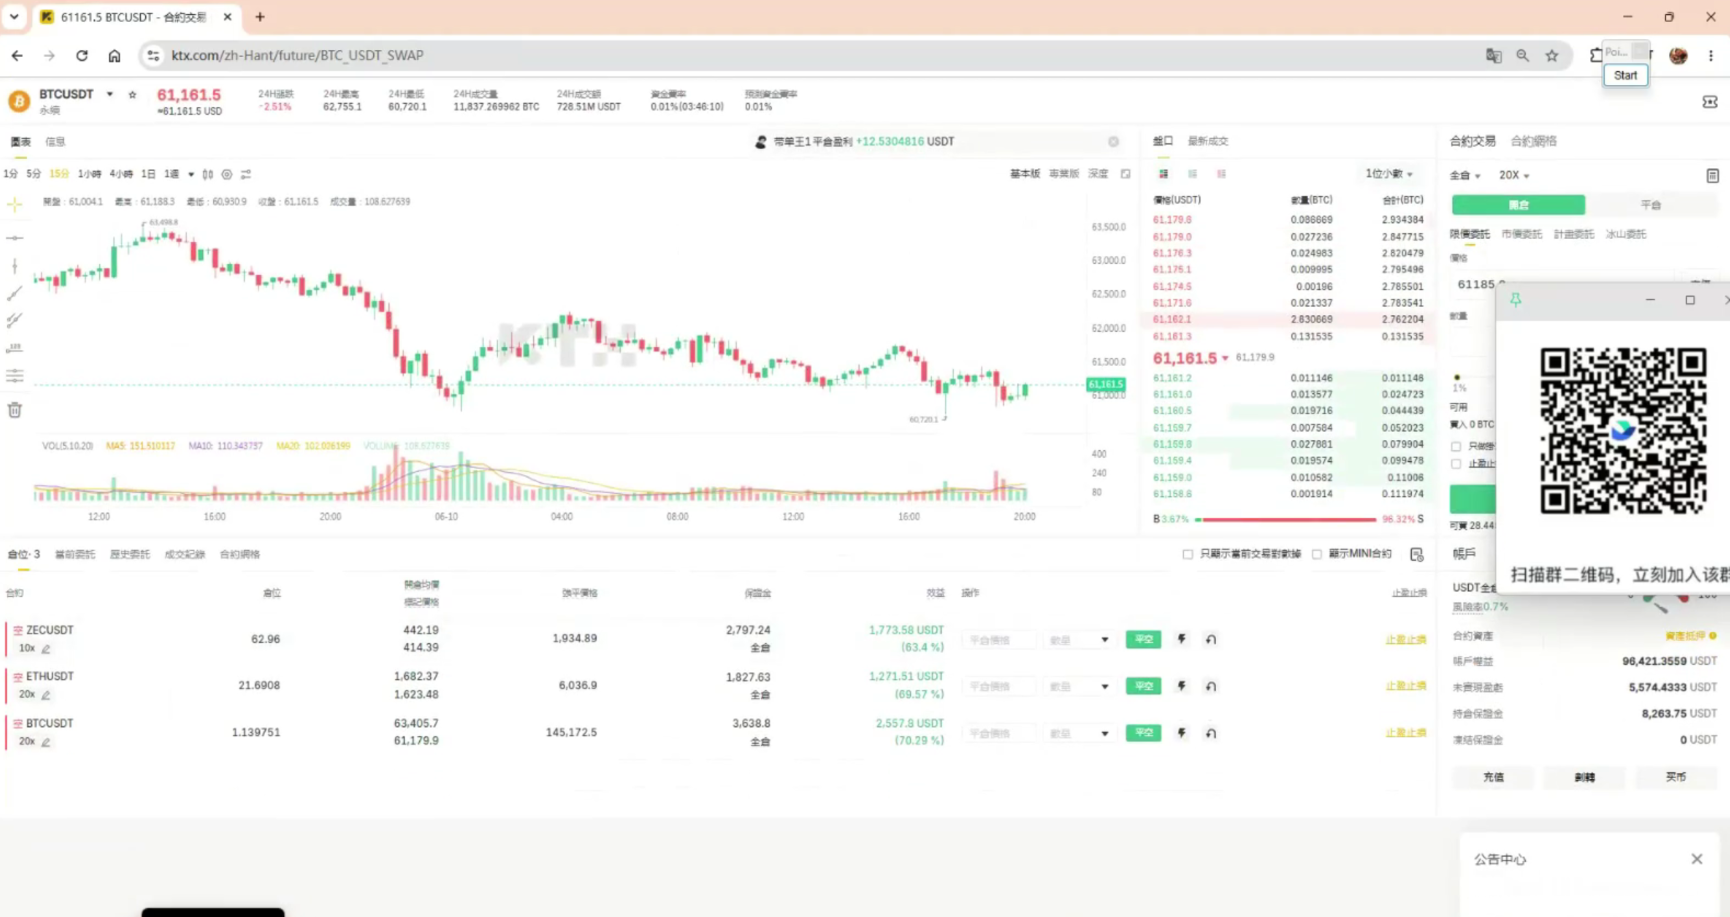Open the BTCUSDT pair selector dropdown

(110, 94)
